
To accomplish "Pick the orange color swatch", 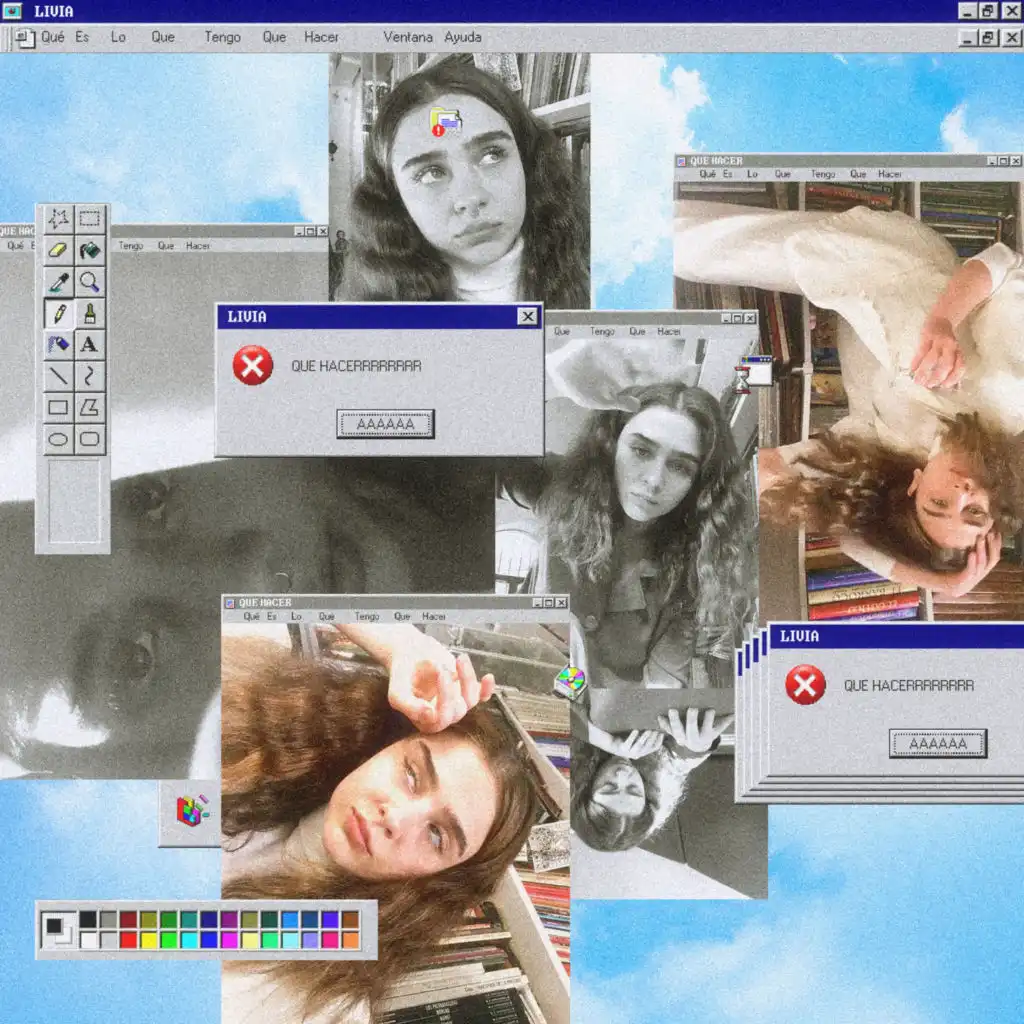I will click(x=351, y=940).
